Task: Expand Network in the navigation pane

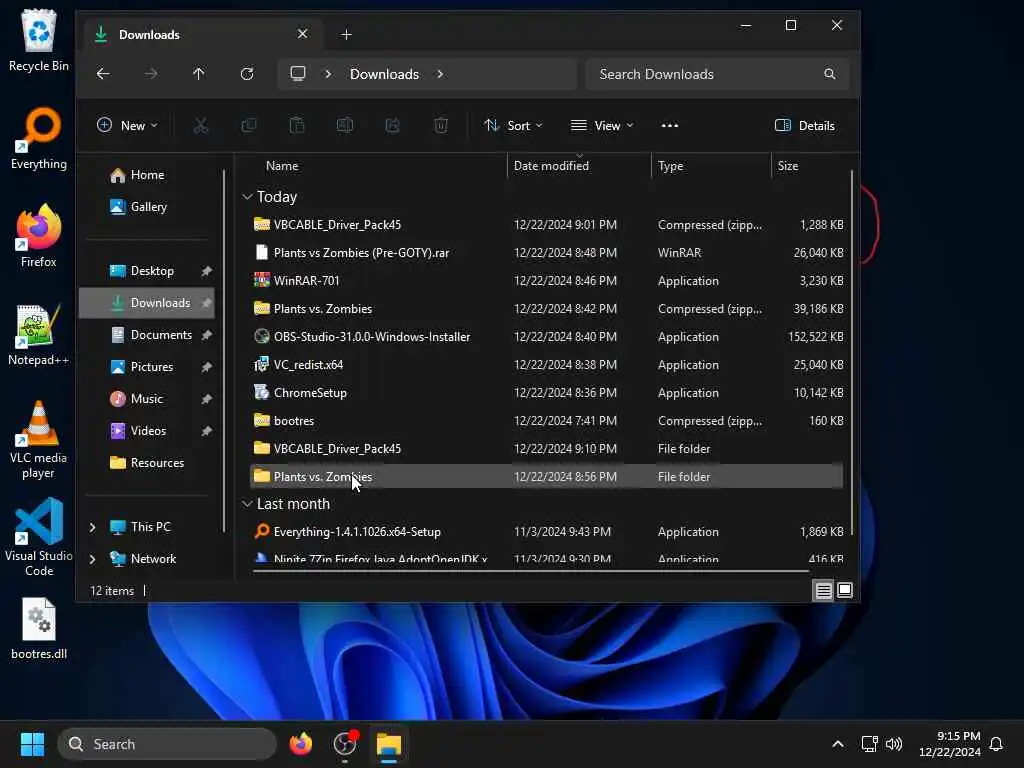Action: click(93, 558)
